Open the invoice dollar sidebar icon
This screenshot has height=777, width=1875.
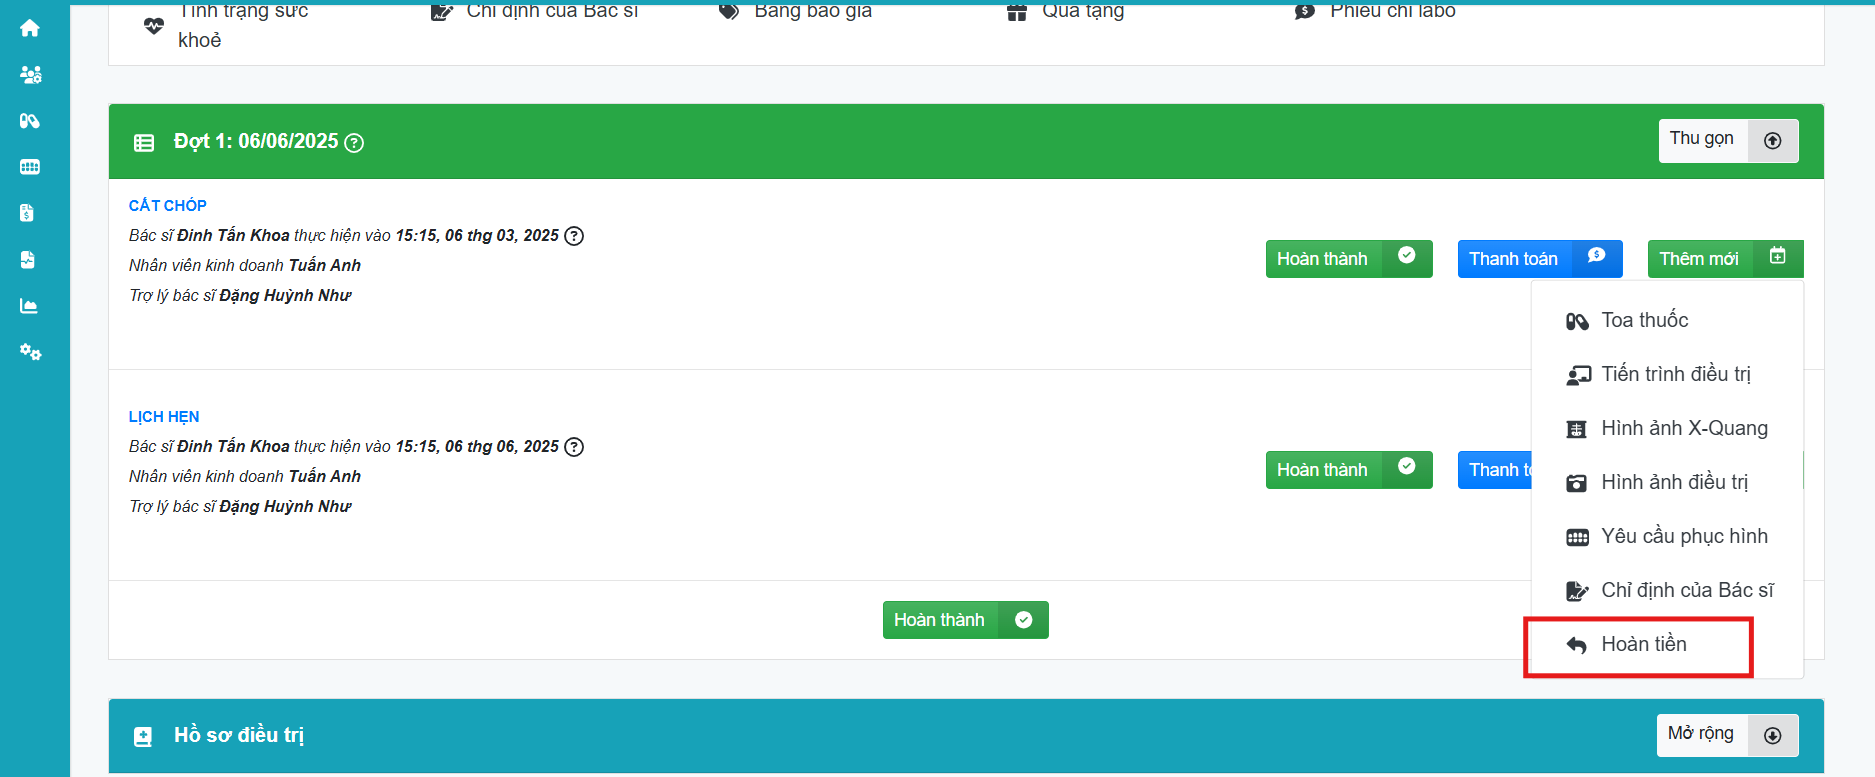(27, 213)
